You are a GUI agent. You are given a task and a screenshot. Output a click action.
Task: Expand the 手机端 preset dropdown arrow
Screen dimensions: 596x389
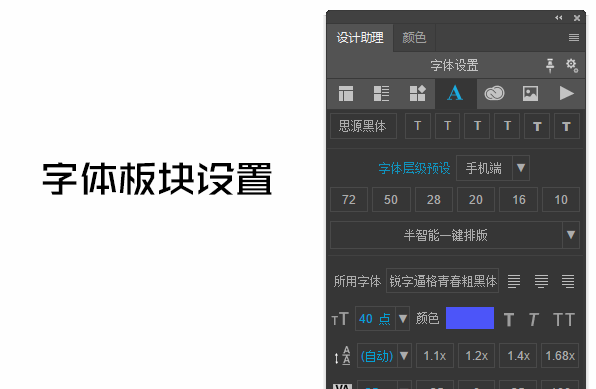click(x=521, y=168)
